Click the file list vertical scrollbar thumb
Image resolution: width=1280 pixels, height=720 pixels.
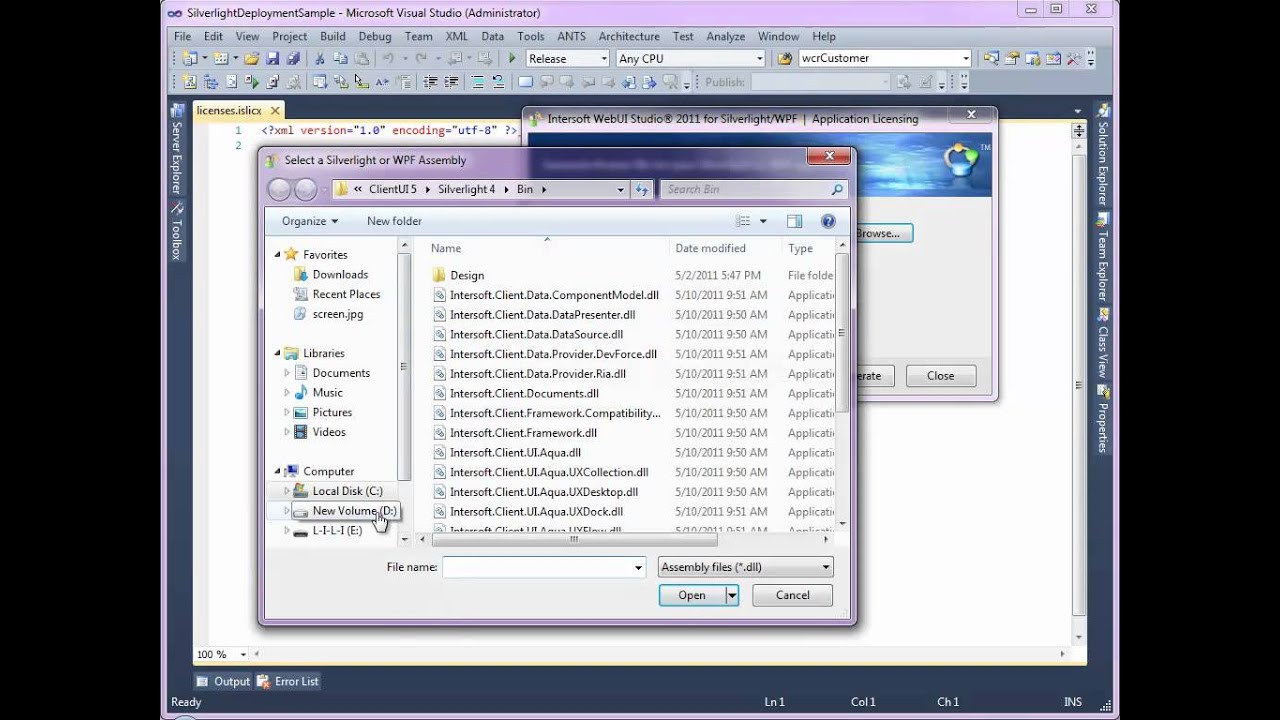[842, 332]
